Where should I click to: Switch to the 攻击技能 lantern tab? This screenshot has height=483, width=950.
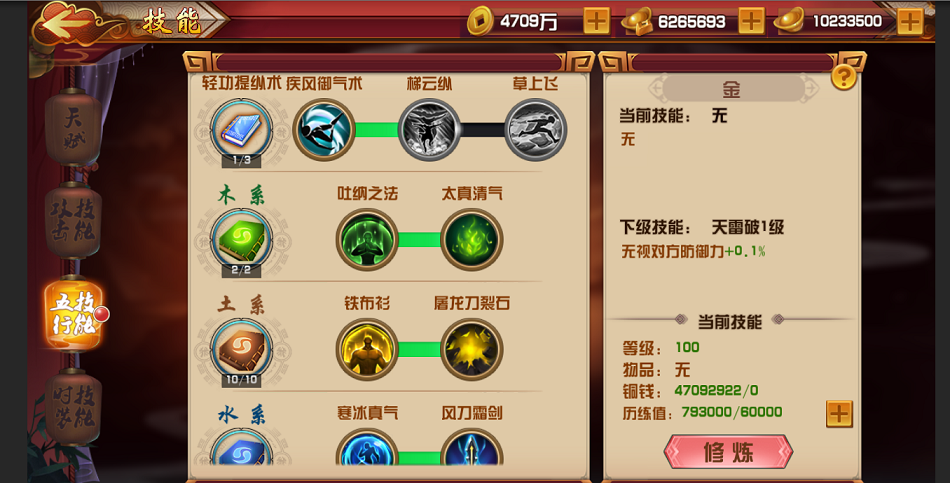point(73,221)
